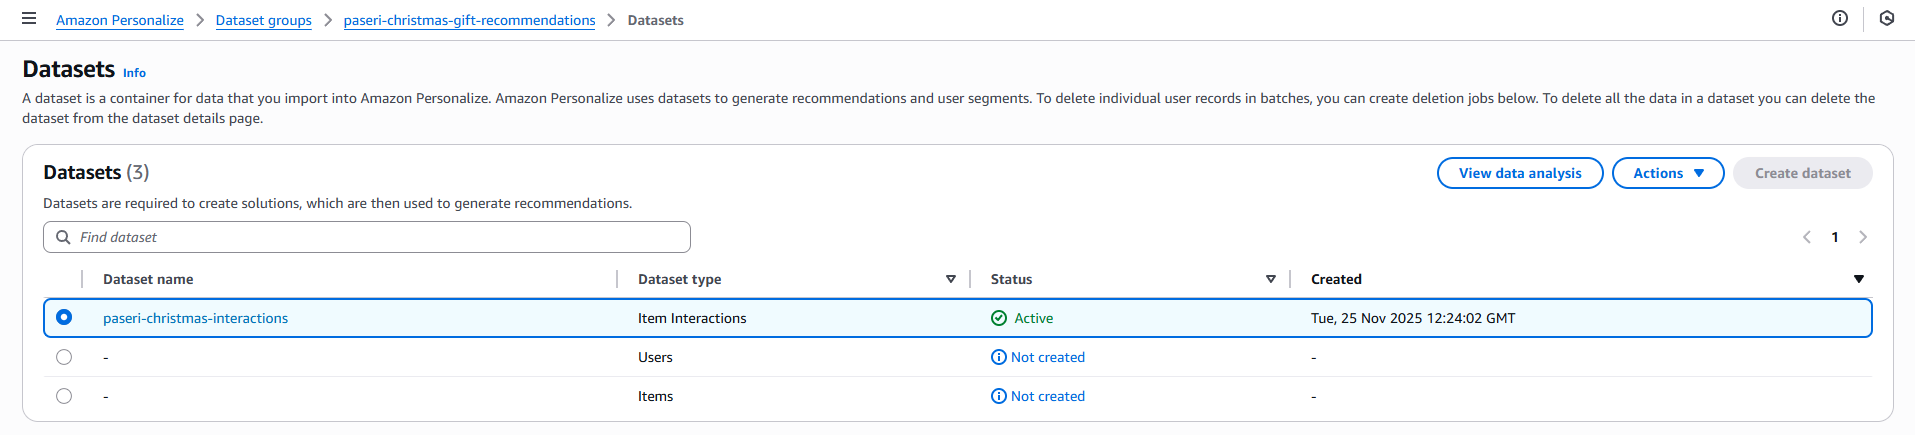Go to the next page with right chevron
This screenshot has width=1915, height=435.
tap(1862, 237)
